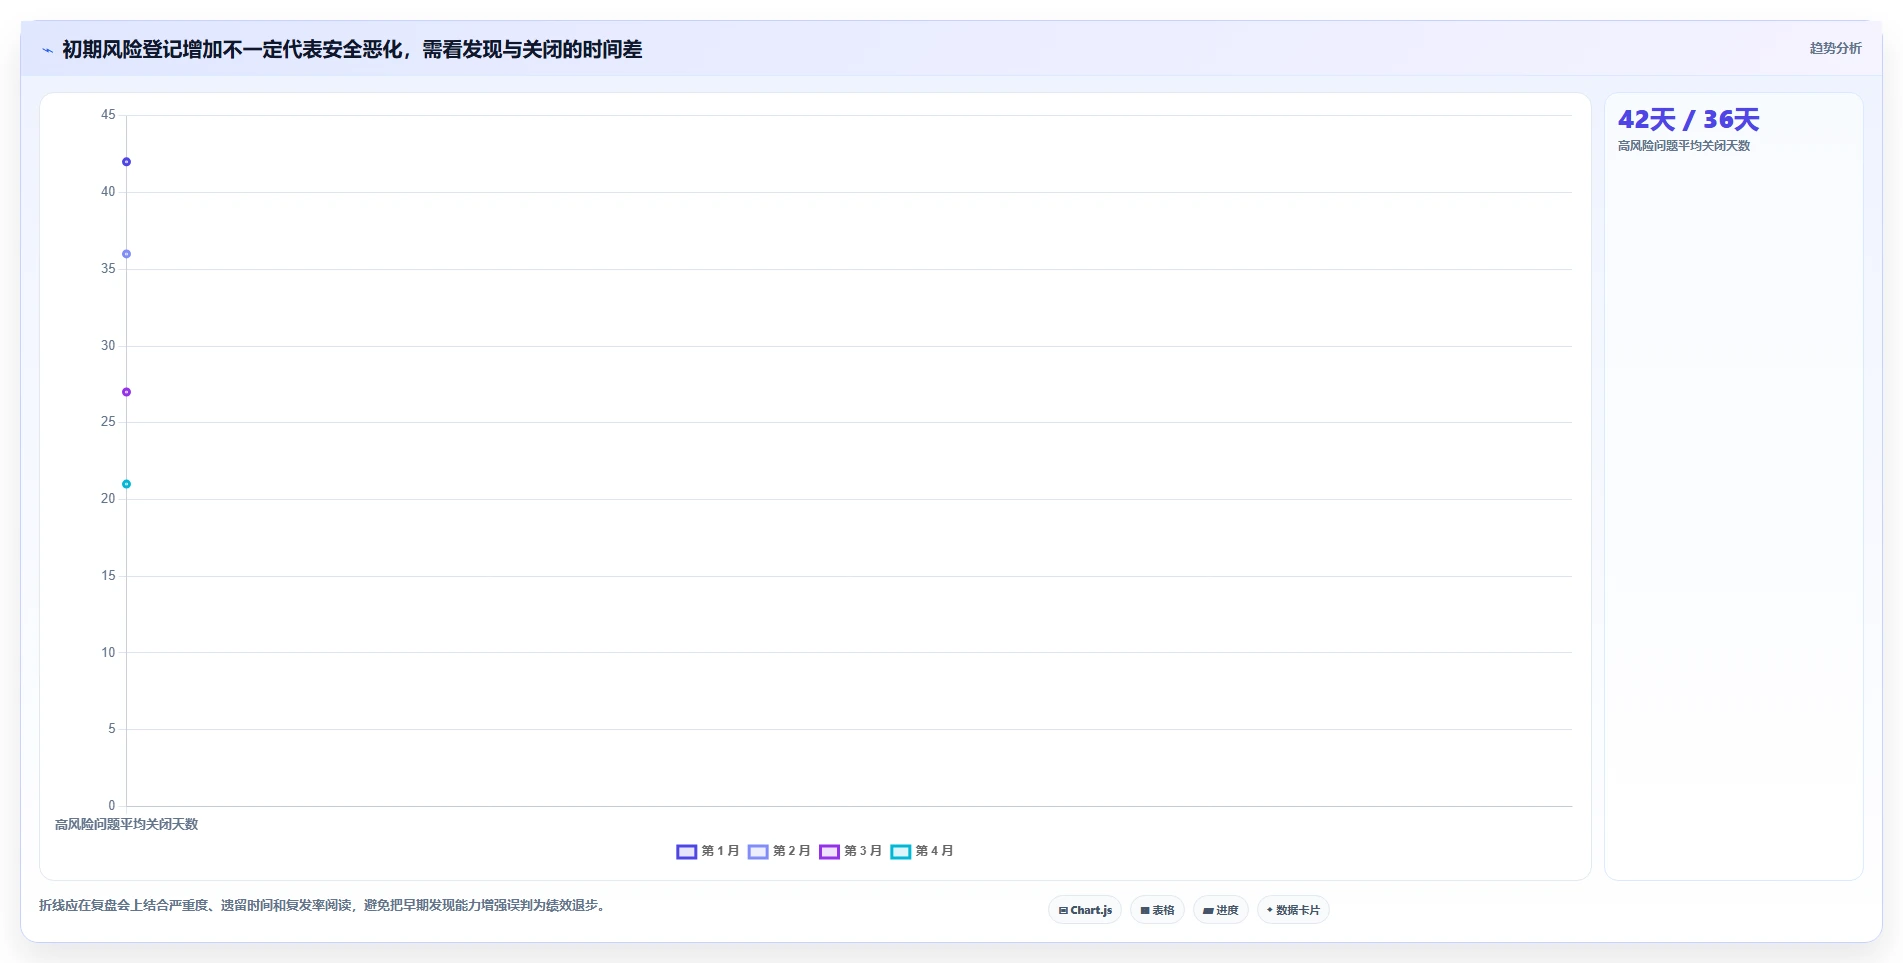The image size is (1903, 963).
Task: Click the y-axis tick label 40
Action: [x=108, y=192]
